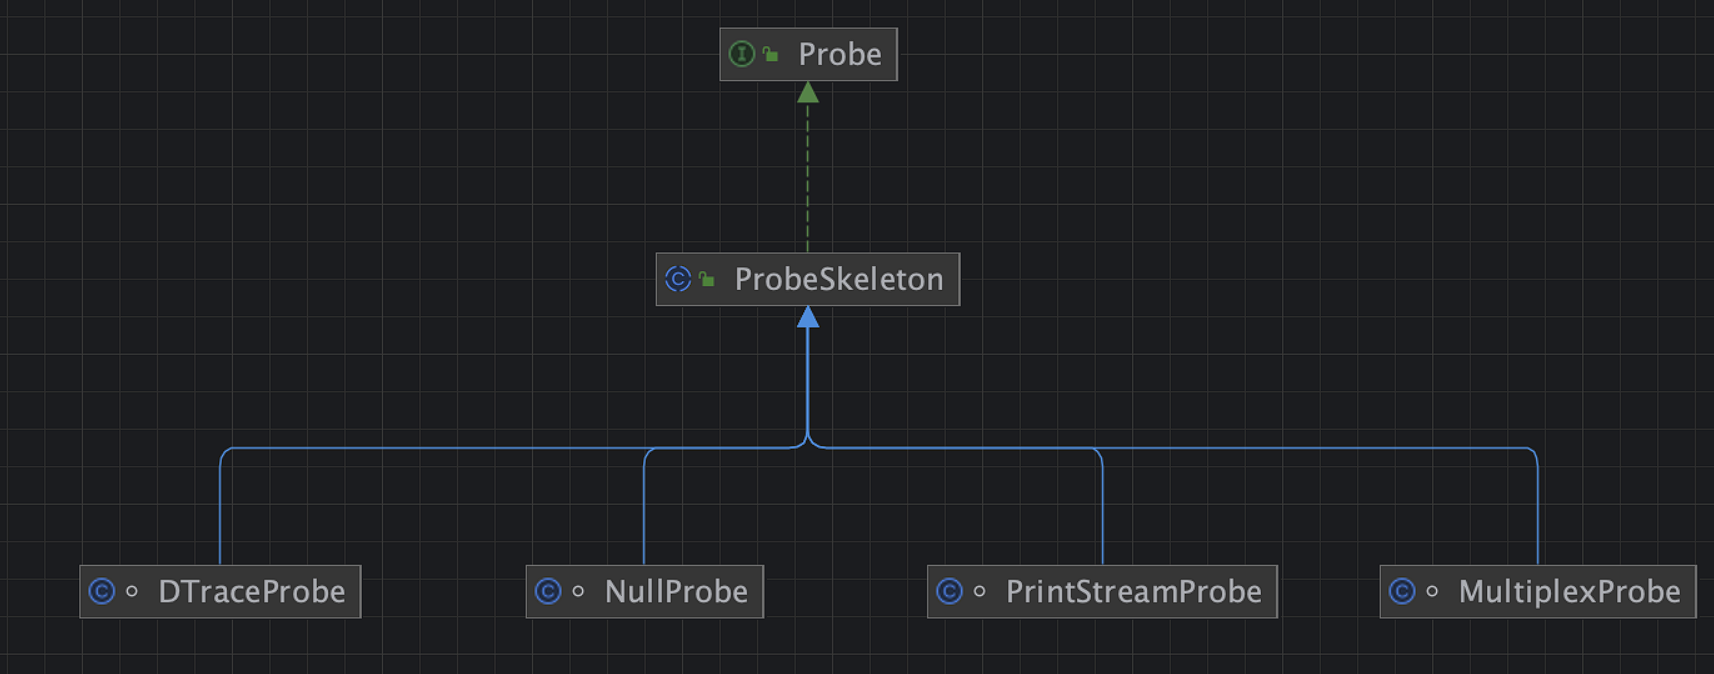Click the class icon on the PrintStreamProbe node
This screenshot has width=1714, height=674.
click(x=949, y=591)
